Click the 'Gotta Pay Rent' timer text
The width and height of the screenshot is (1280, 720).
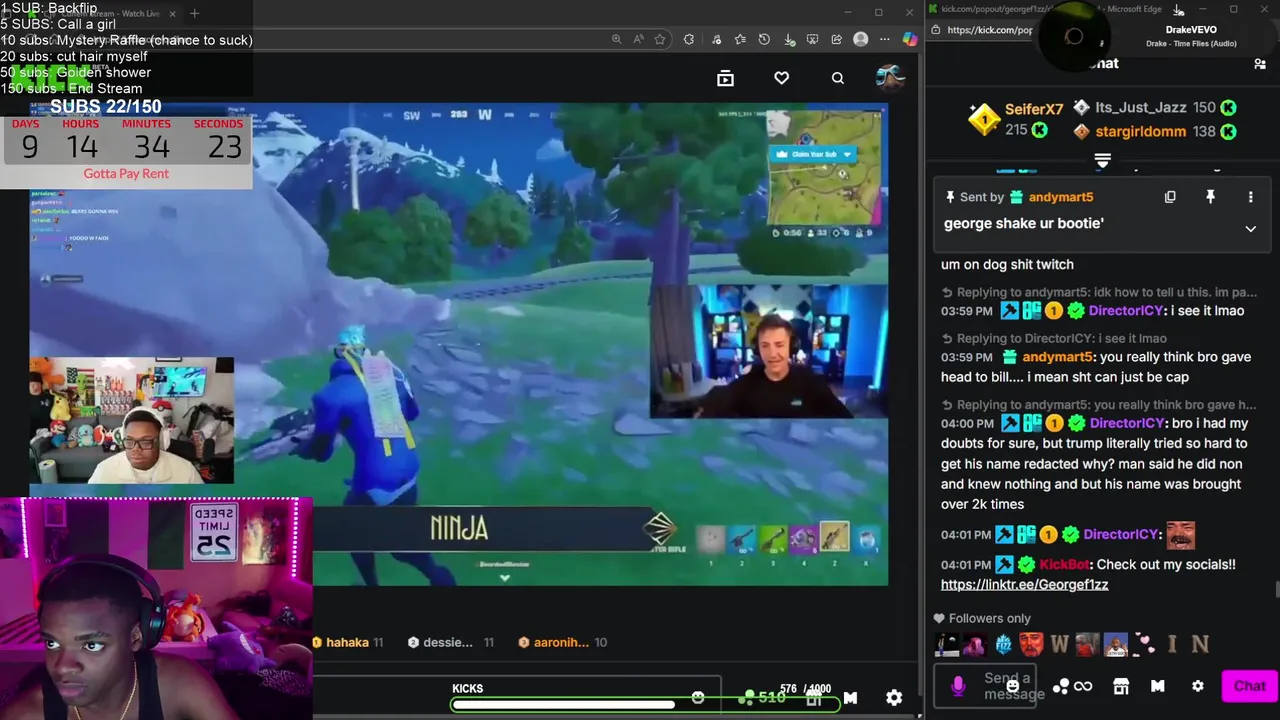click(126, 173)
